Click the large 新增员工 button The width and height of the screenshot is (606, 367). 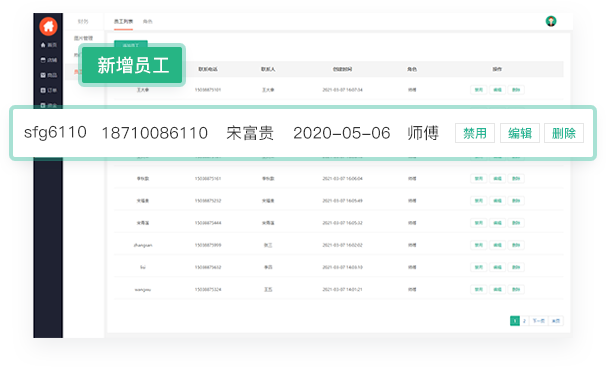(x=132, y=65)
